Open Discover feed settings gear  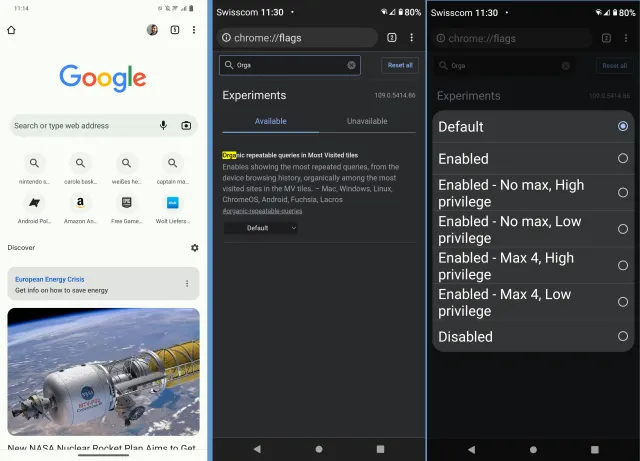point(195,247)
